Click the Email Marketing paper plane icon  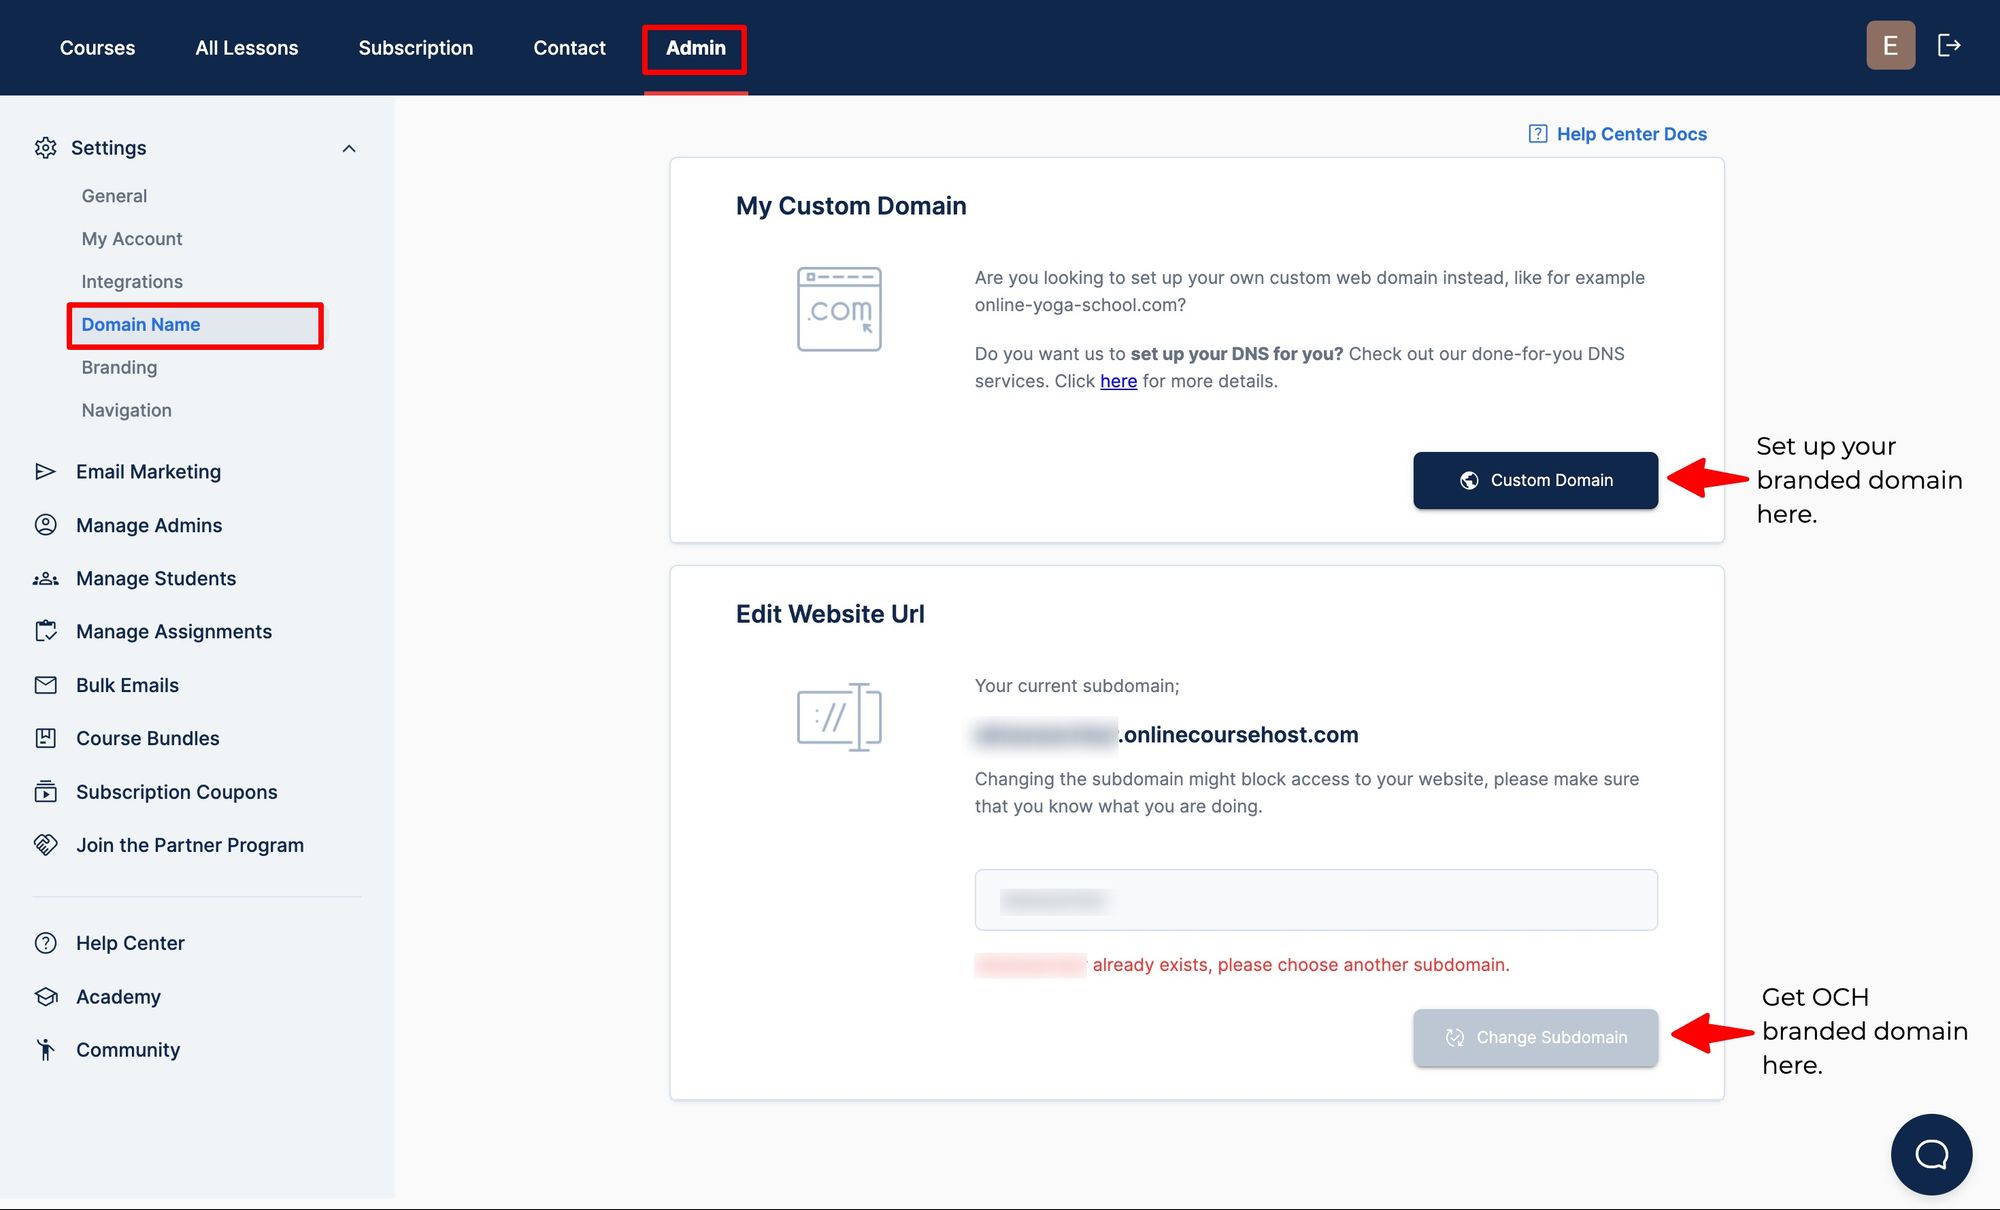click(x=45, y=471)
